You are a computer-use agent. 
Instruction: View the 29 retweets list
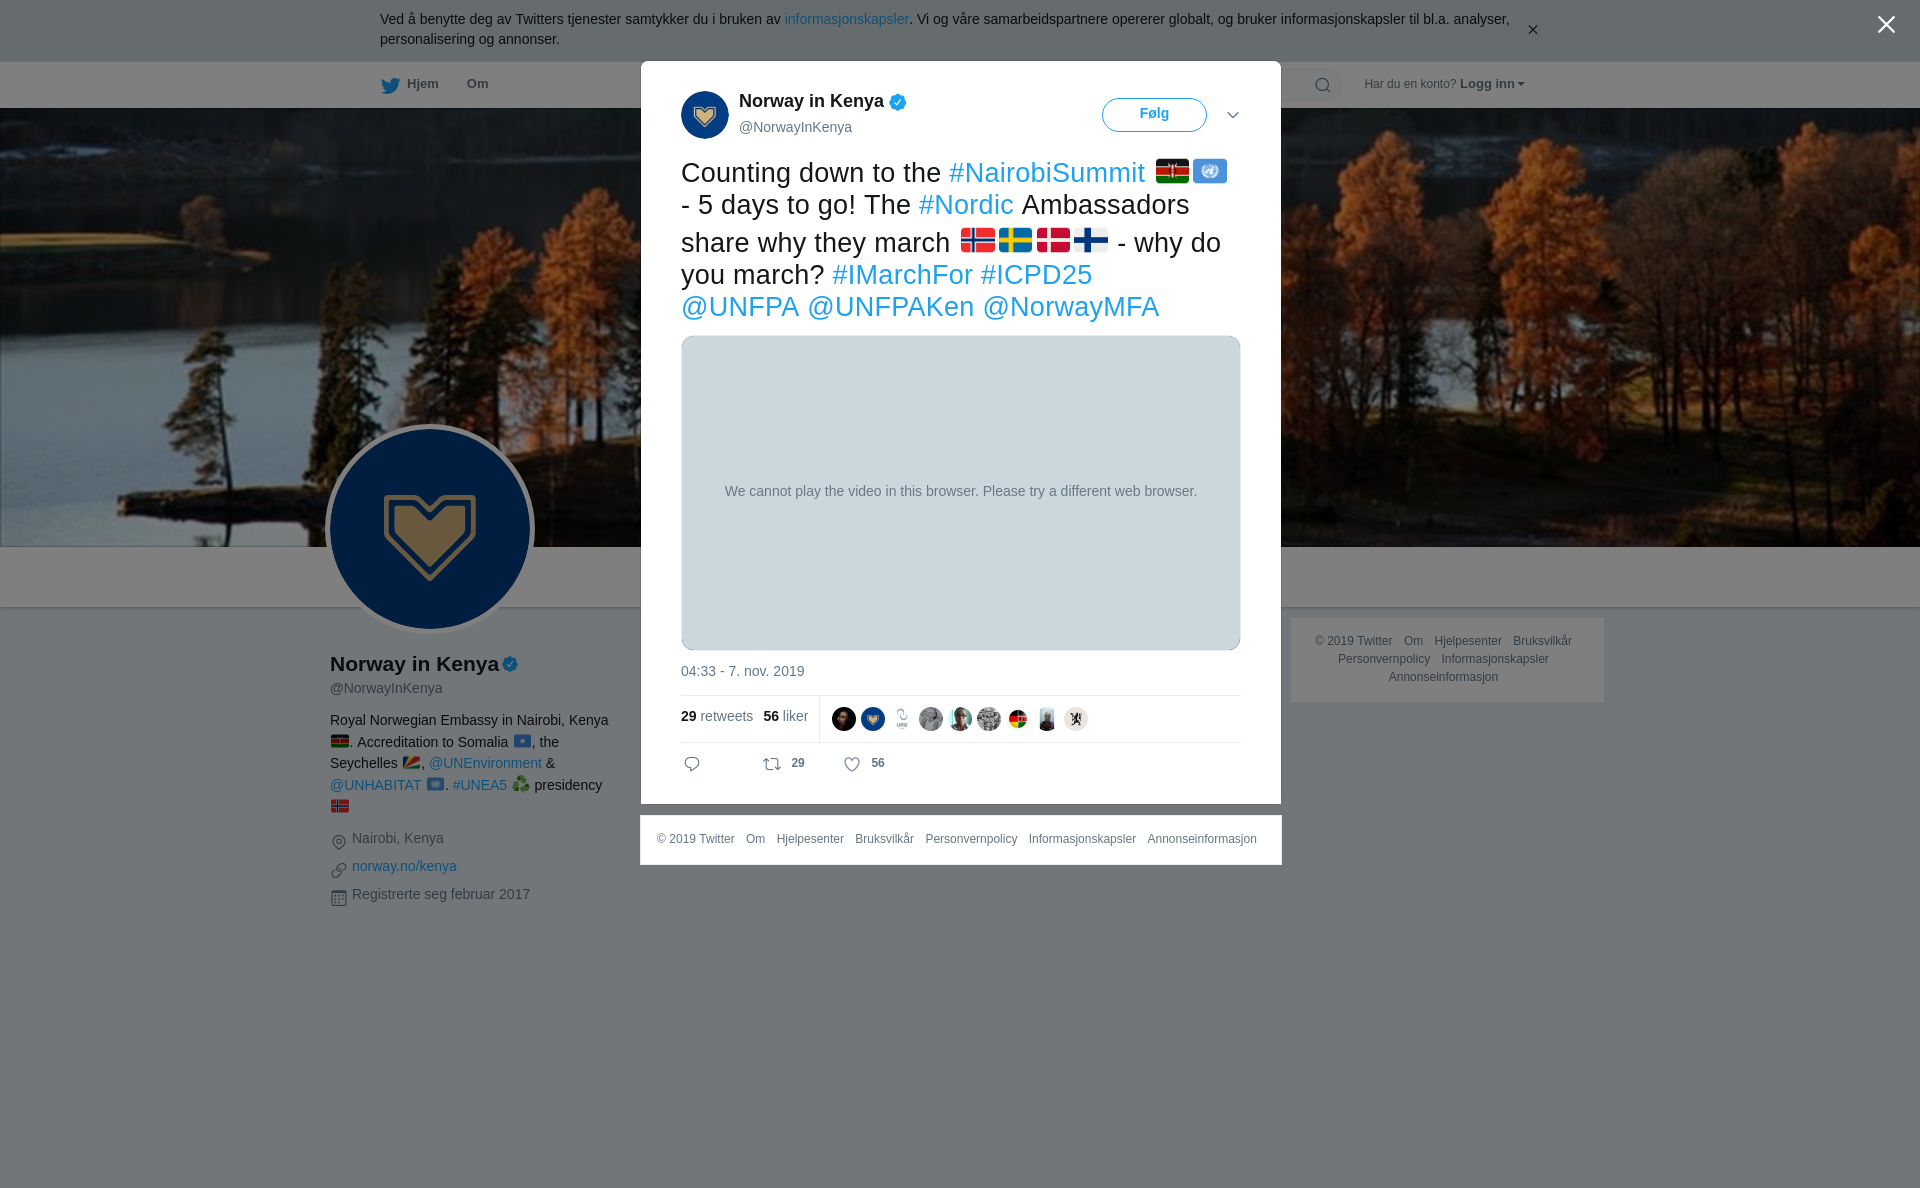tap(717, 716)
